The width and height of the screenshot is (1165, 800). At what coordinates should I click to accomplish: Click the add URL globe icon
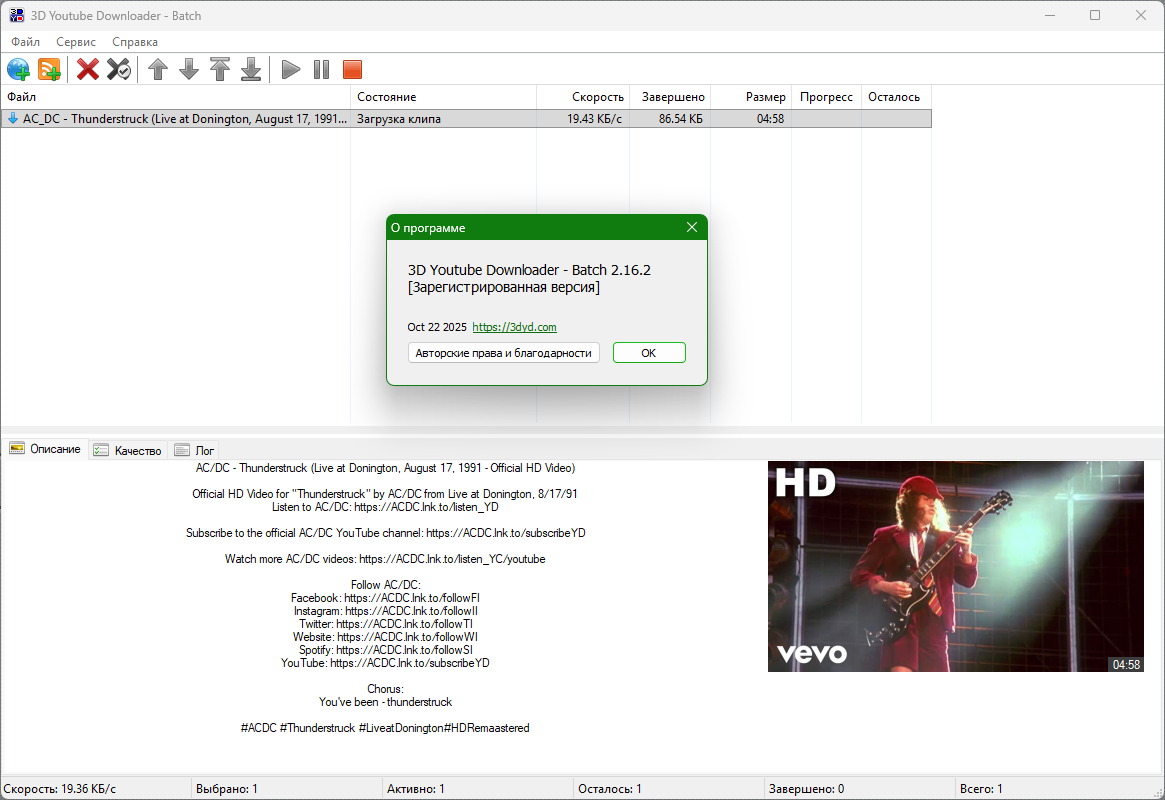(x=19, y=70)
